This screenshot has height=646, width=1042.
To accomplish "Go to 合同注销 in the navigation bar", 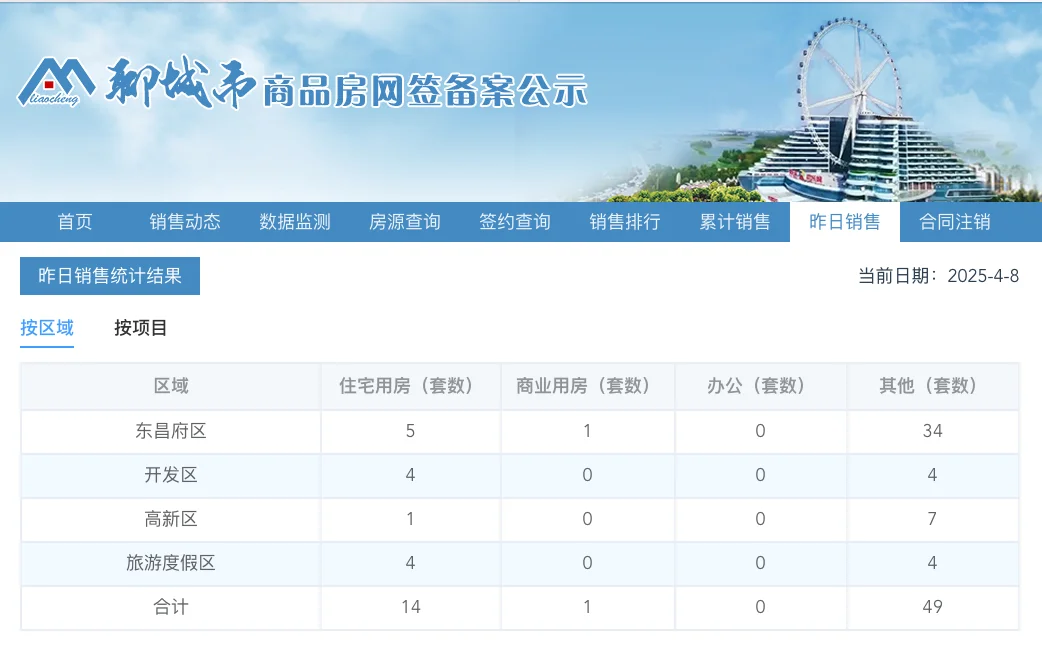I will point(954,222).
